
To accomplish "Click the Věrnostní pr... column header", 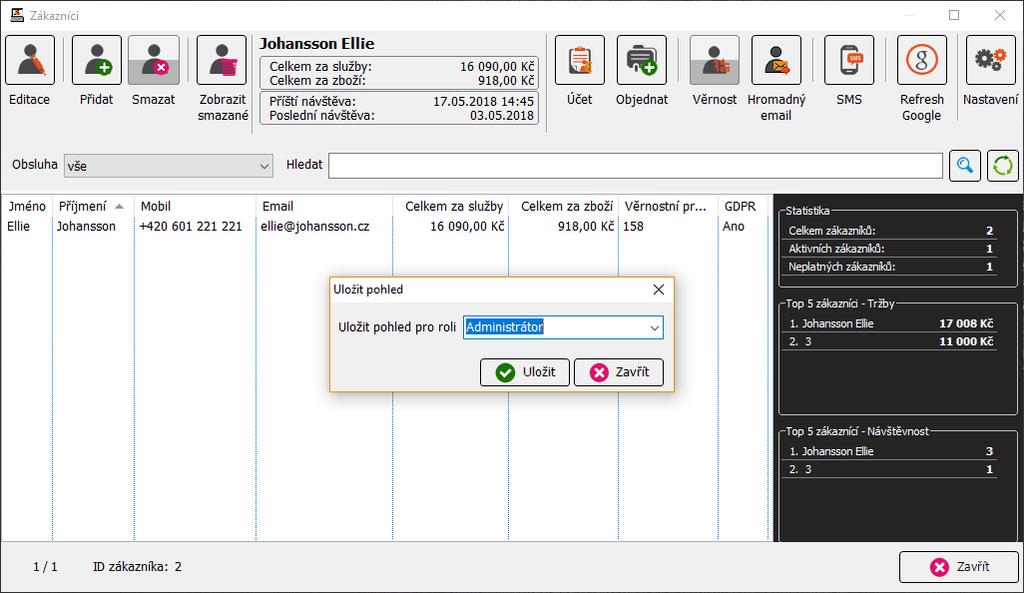I will tap(667, 206).
